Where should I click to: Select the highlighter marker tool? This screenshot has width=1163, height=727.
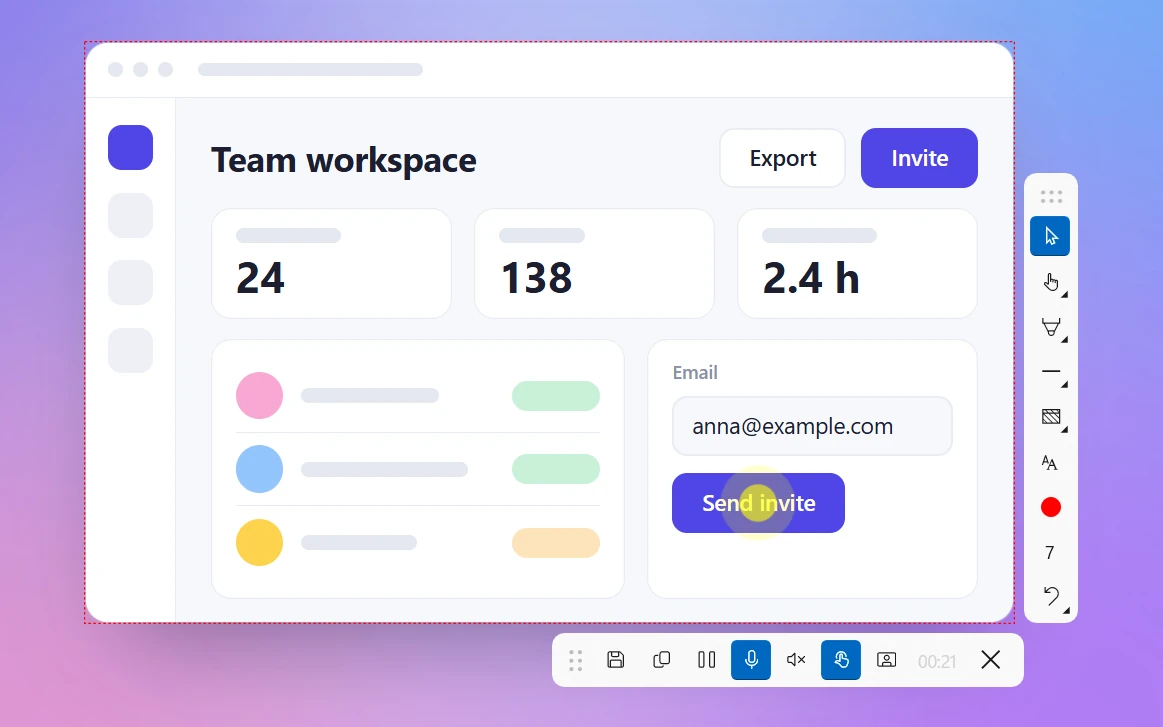pyautogui.click(x=1050, y=327)
